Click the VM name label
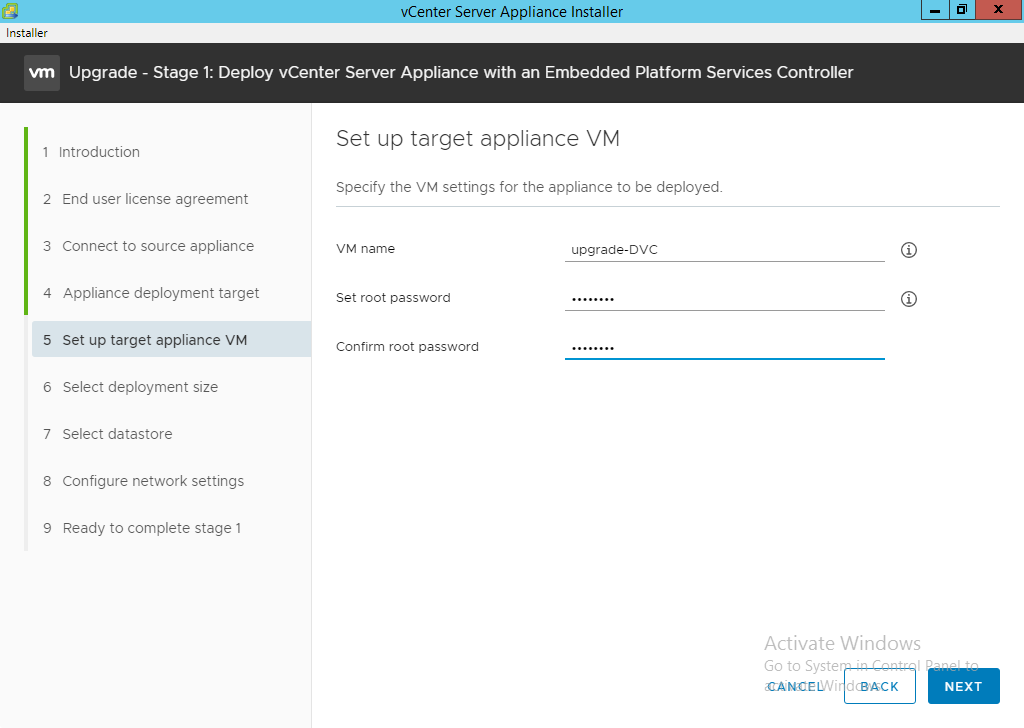 (365, 249)
